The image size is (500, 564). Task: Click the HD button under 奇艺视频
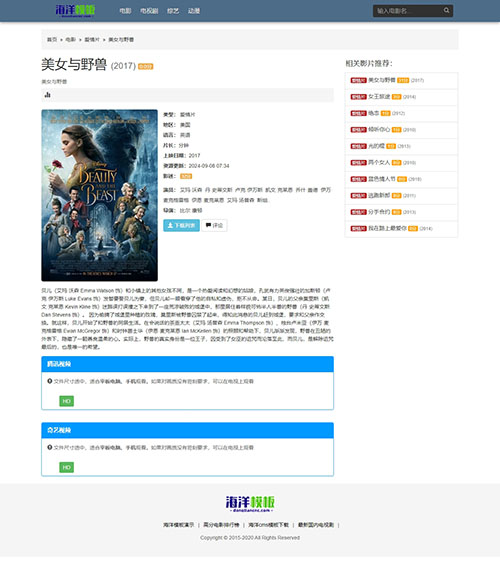(67, 467)
